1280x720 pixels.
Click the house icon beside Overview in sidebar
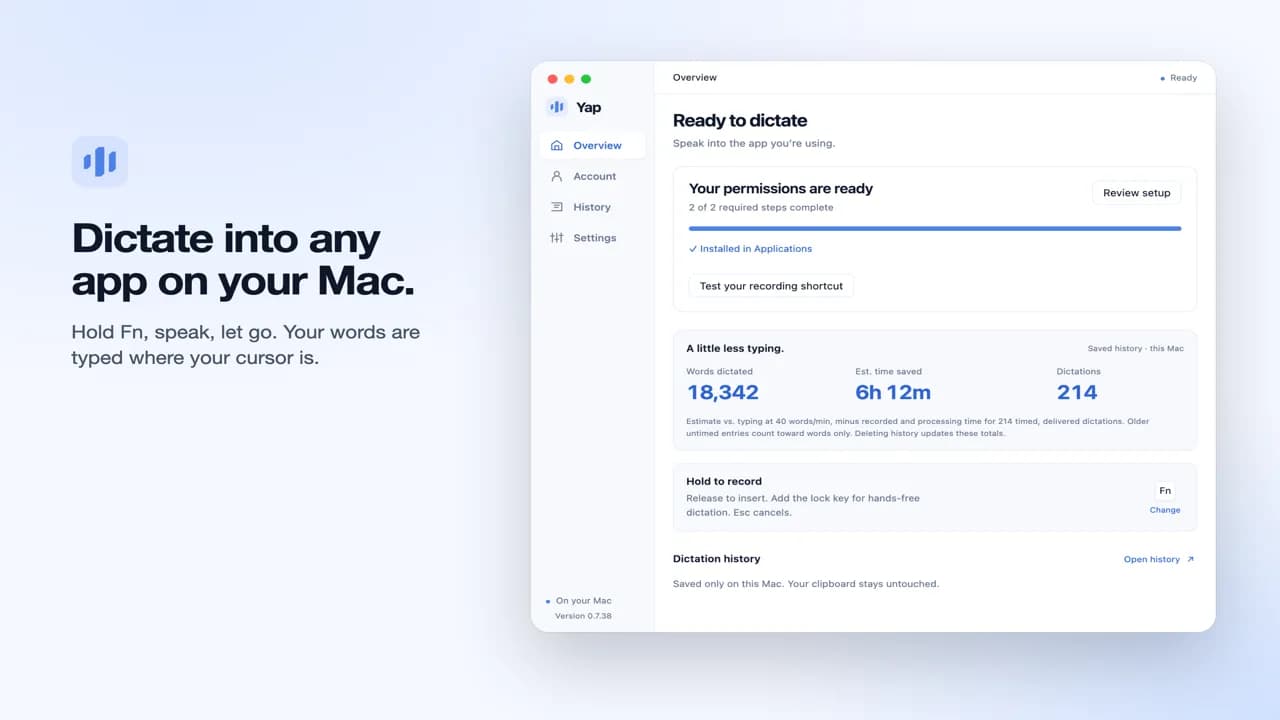(x=557, y=146)
